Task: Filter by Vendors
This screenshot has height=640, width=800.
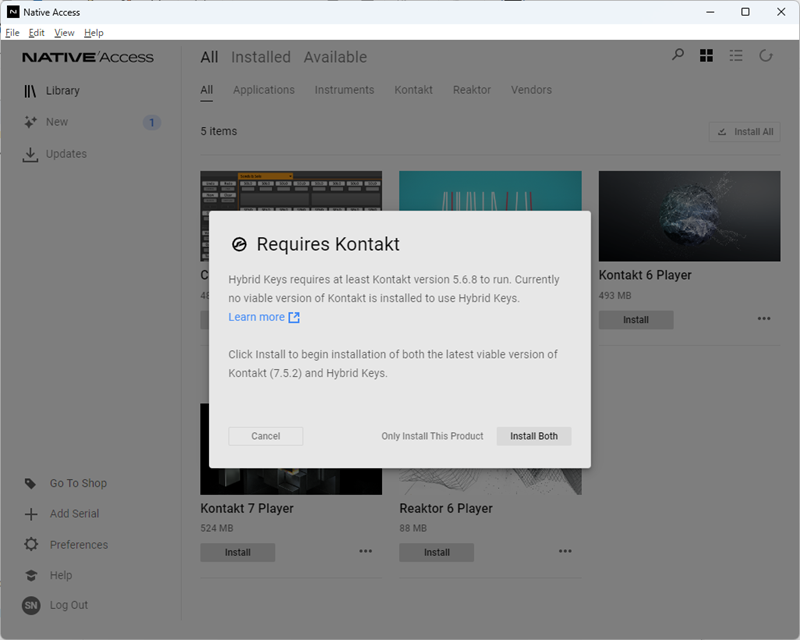Action: 531,90
